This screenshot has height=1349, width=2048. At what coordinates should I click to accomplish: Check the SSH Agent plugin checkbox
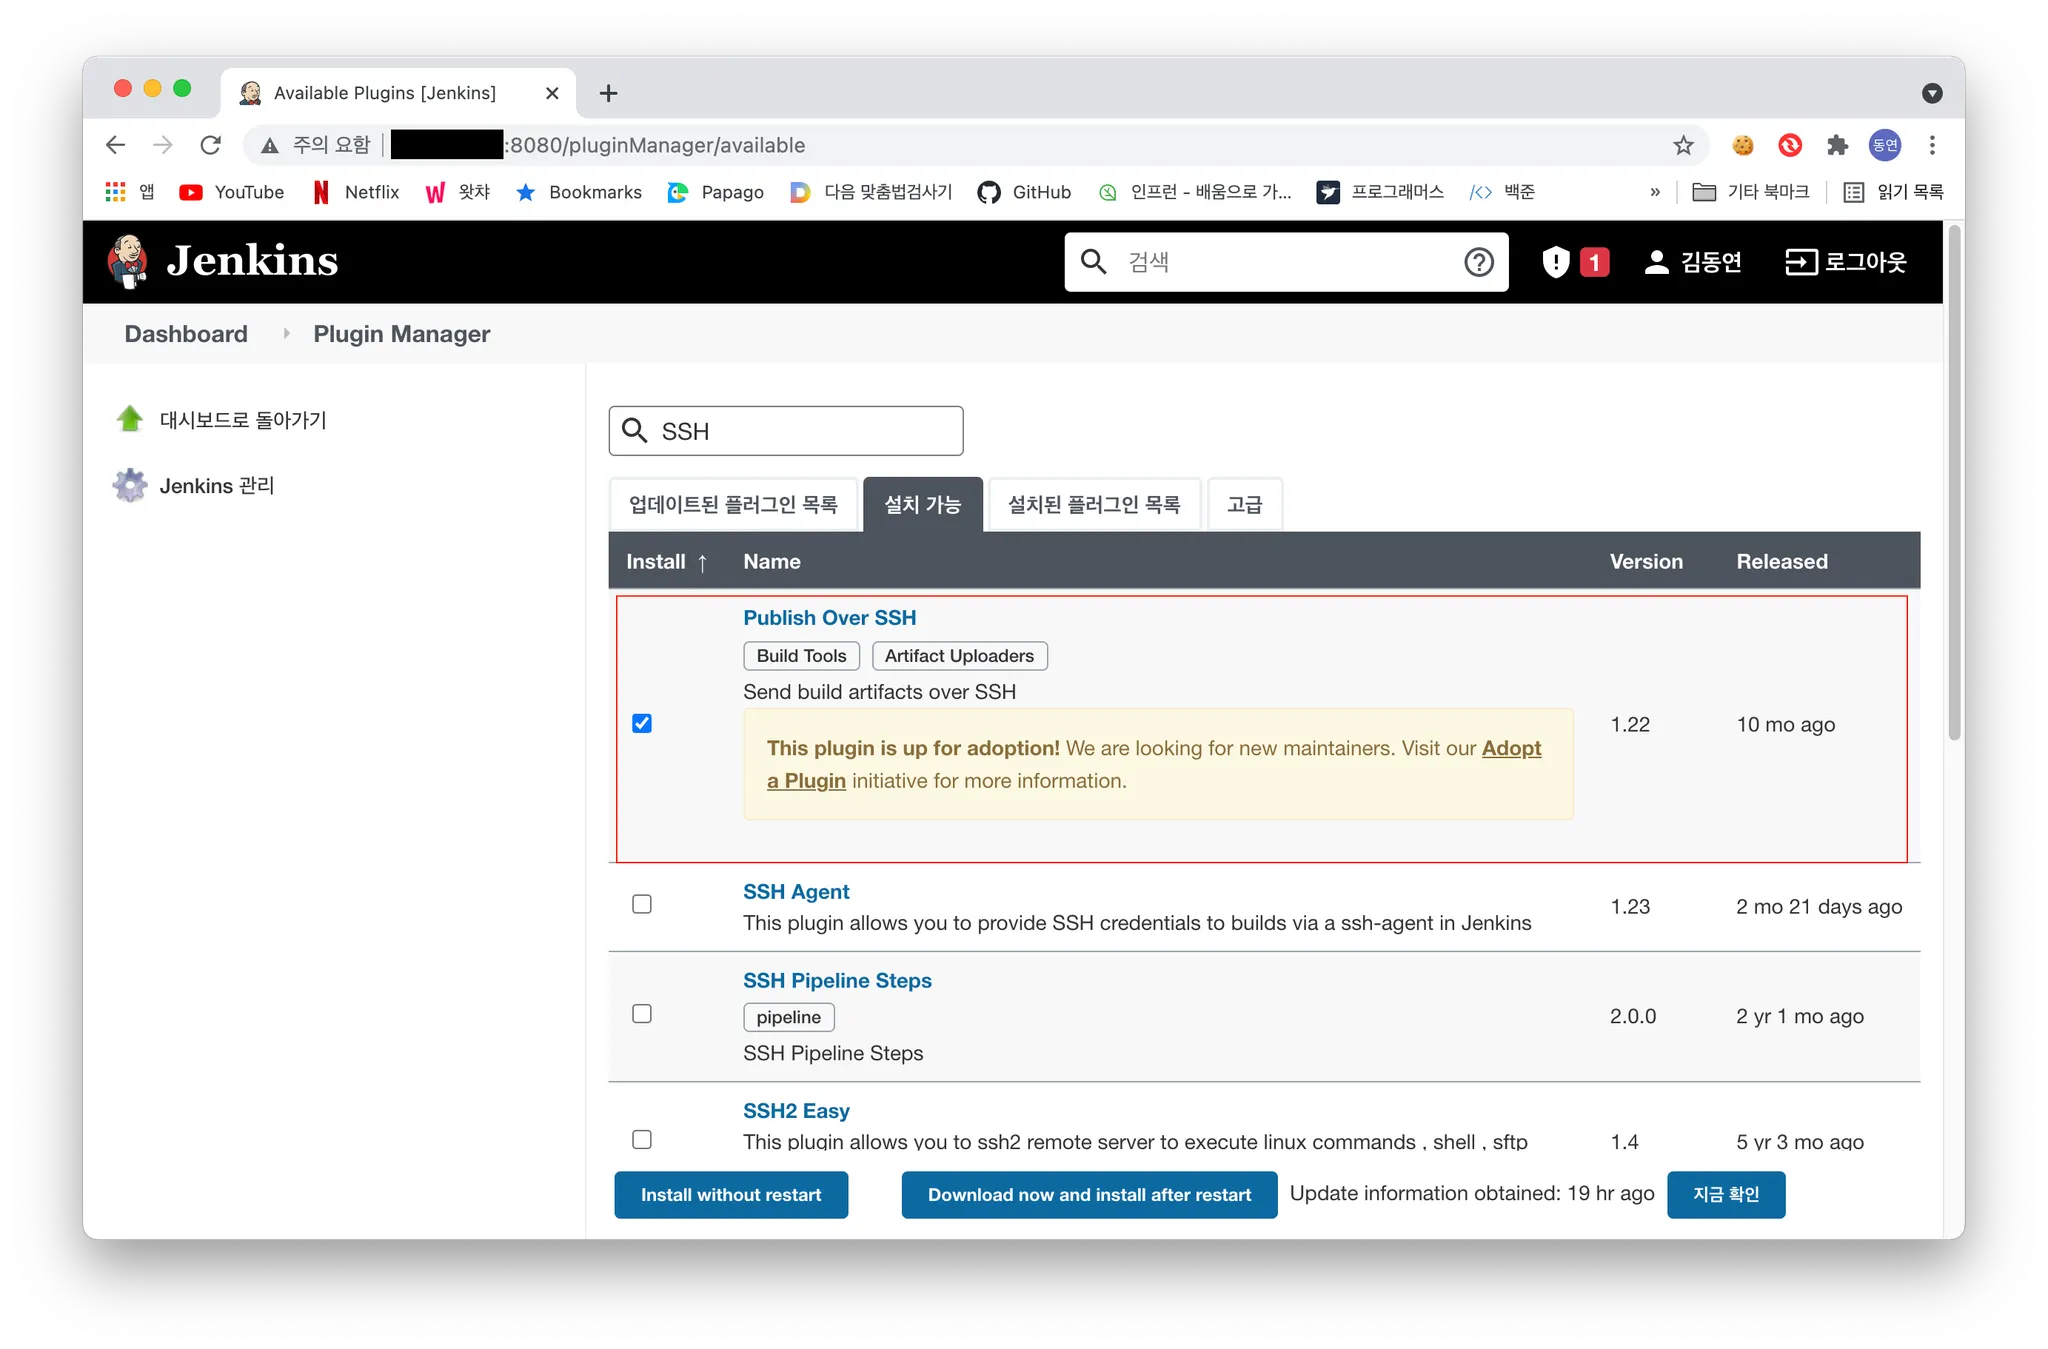(x=642, y=904)
